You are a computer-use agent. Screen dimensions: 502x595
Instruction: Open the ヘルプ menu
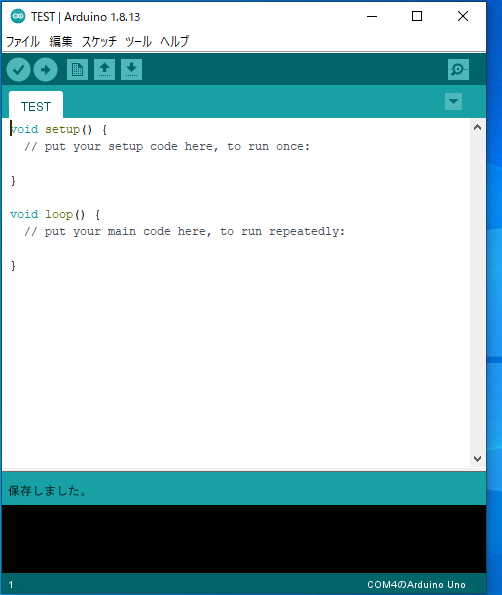pyautogui.click(x=175, y=41)
